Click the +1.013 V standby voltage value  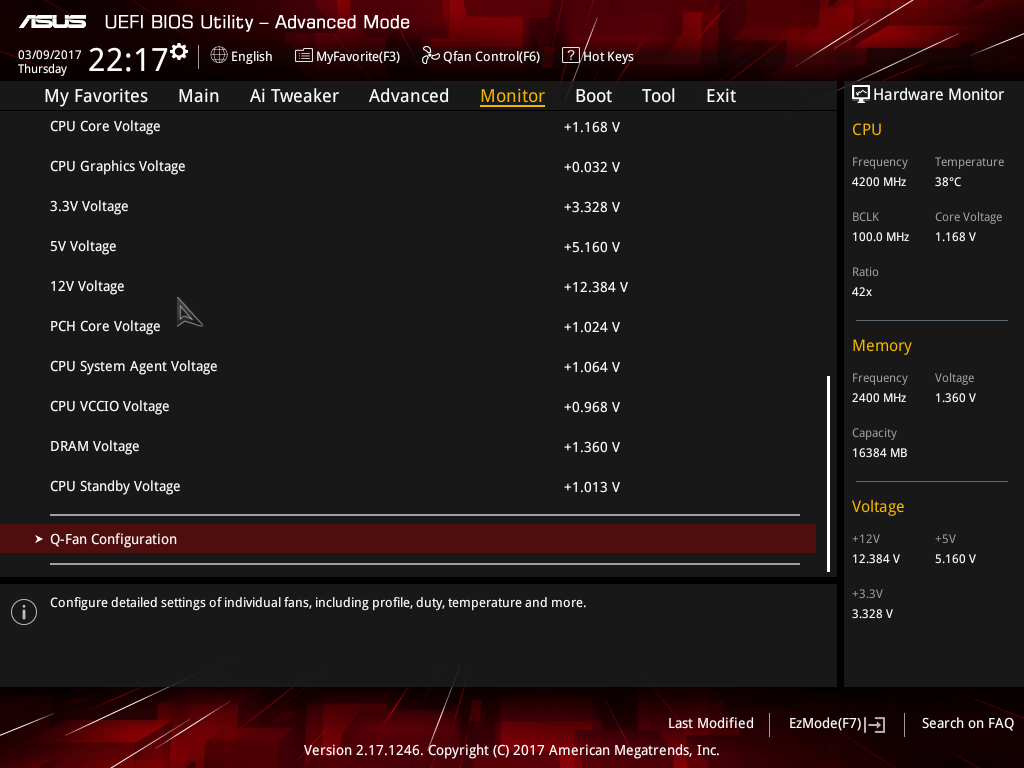coord(592,487)
